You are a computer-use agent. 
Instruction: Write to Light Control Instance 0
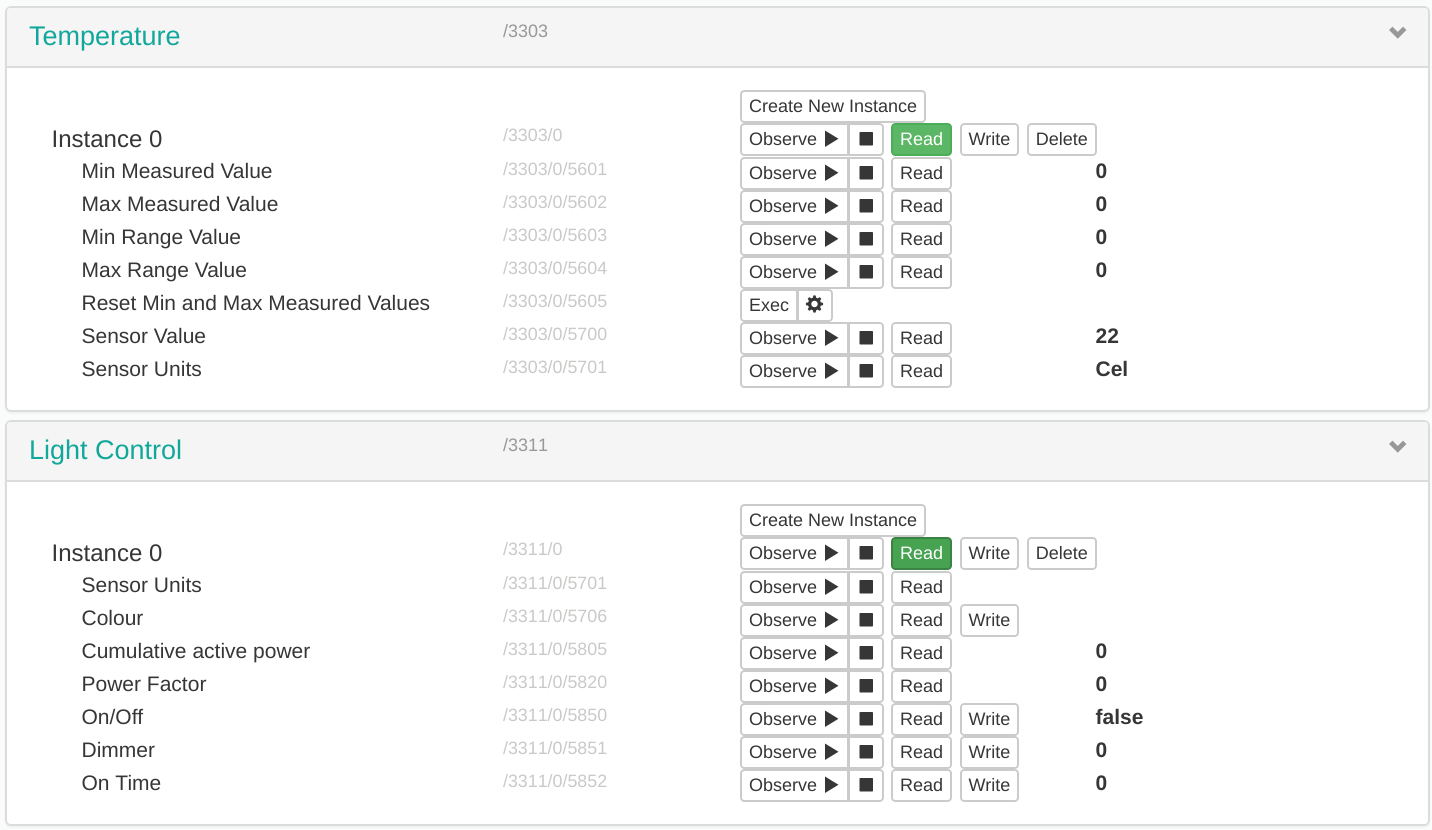pos(989,553)
